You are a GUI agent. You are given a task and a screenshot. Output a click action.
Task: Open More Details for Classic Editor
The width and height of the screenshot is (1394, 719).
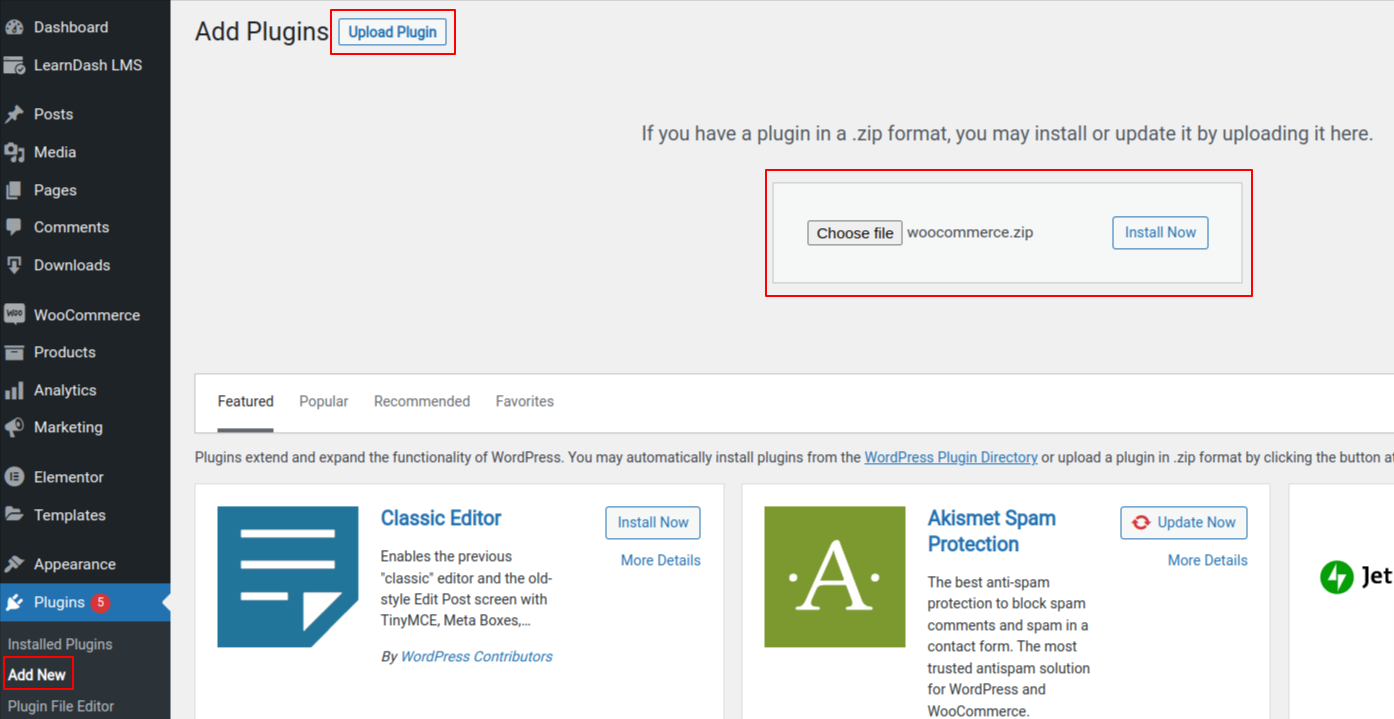click(660, 560)
